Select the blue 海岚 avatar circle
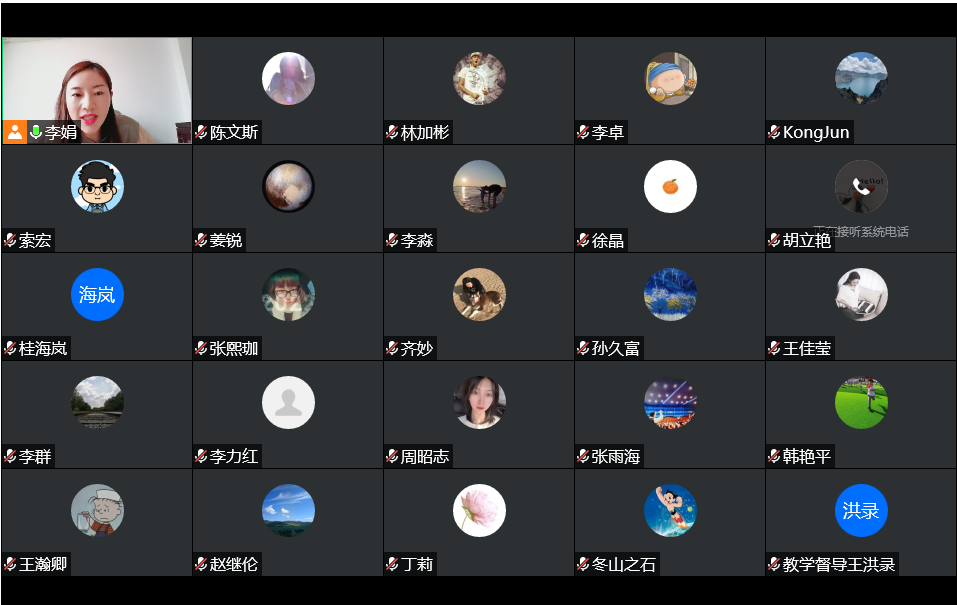The image size is (957, 605). click(x=97, y=295)
